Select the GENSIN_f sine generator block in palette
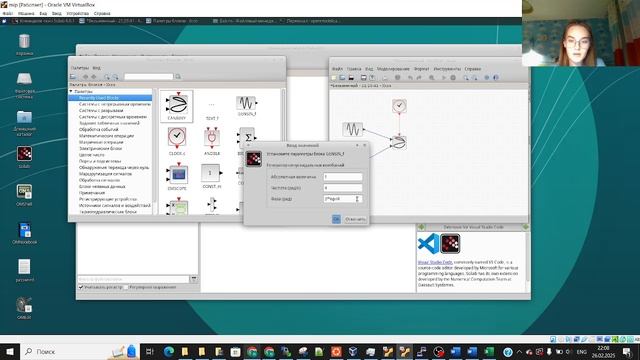This screenshot has height=360, width=640. point(247,106)
